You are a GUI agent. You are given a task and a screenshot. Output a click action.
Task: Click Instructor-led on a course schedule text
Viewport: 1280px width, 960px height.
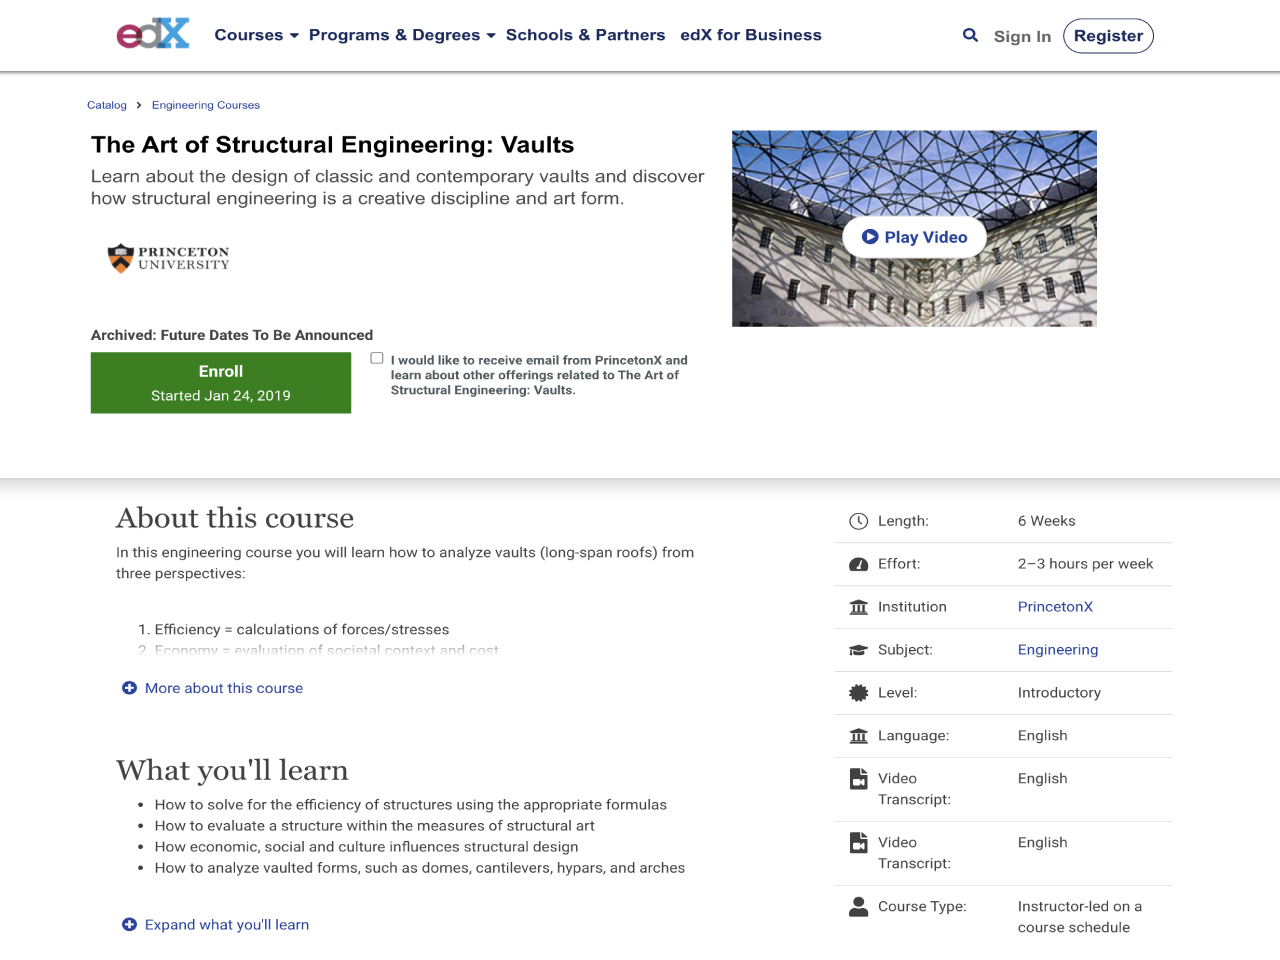[x=1080, y=917]
